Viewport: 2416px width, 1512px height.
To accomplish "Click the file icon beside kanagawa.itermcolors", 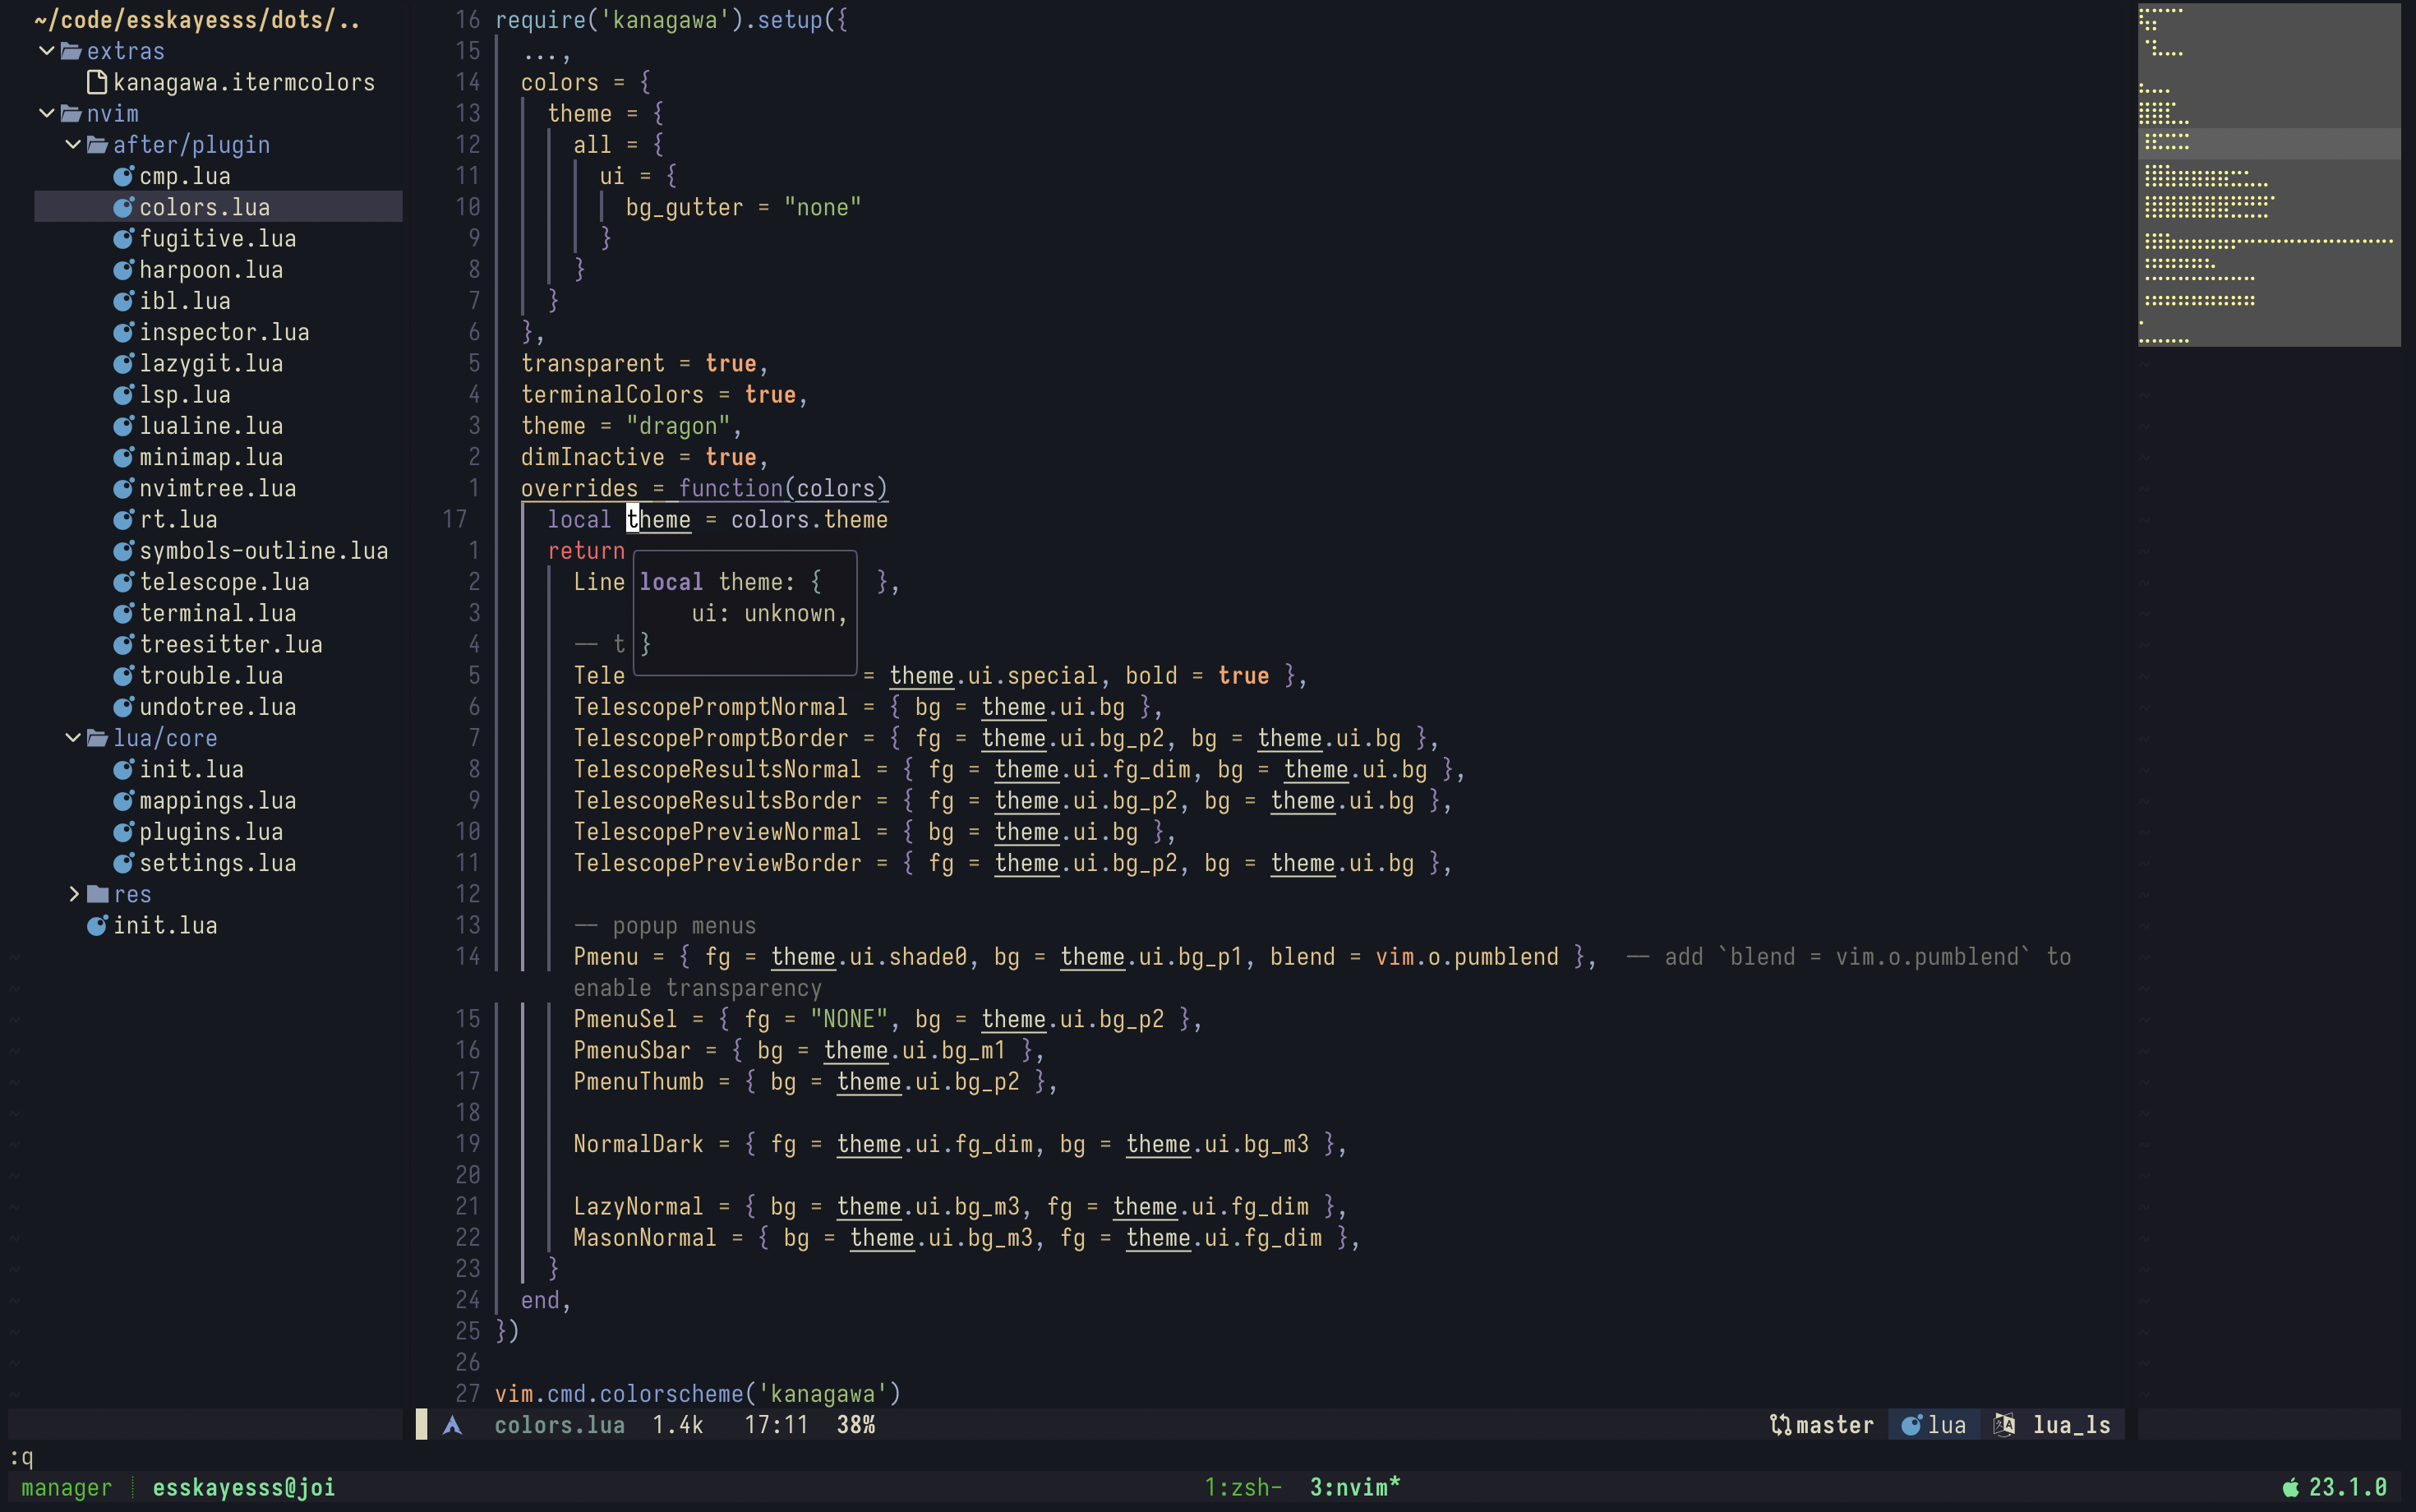I will 97,82.
